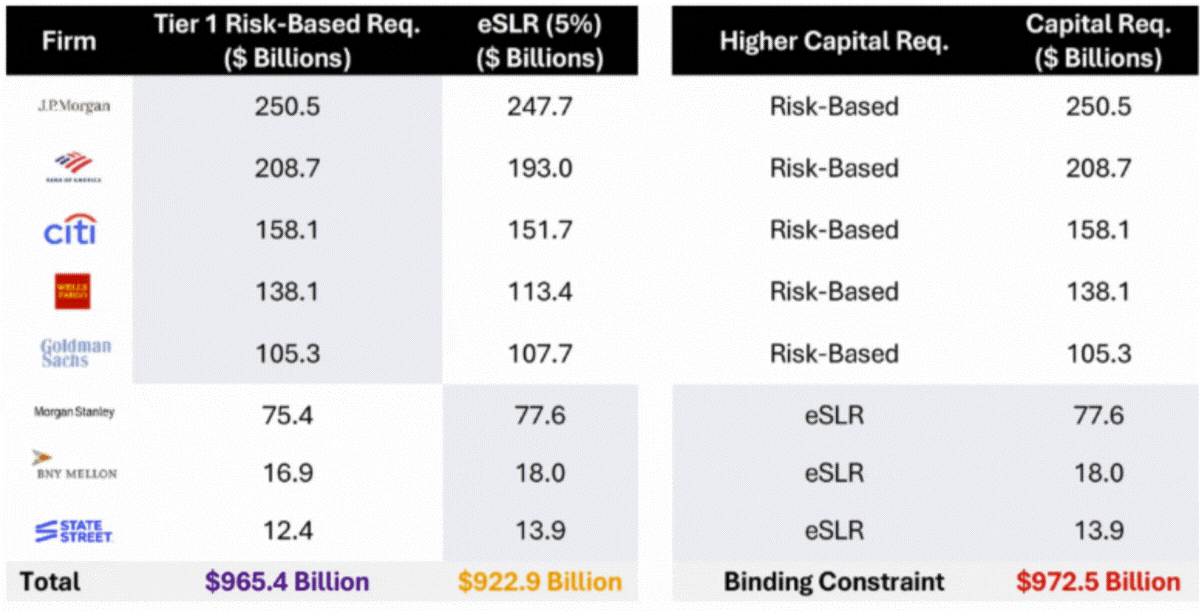Click the red $972.5 Billion total
The height and width of the screenshot is (611, 1200).
(x=1098, y=581)
